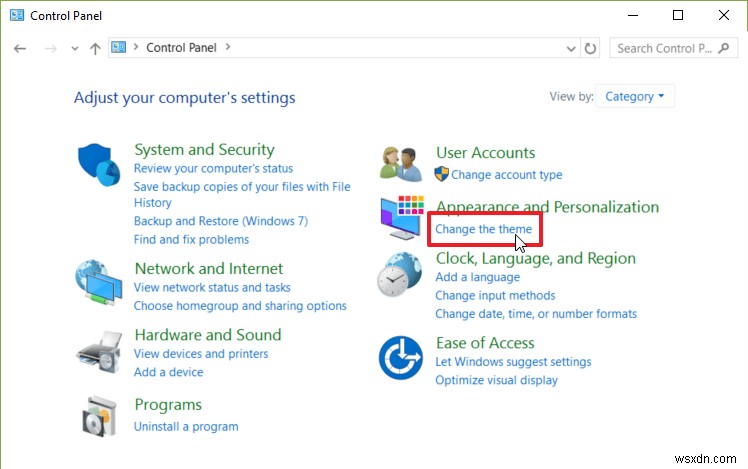748x469 pixels.
Task: Close the Control Panel window
Action: click(724, 15)
